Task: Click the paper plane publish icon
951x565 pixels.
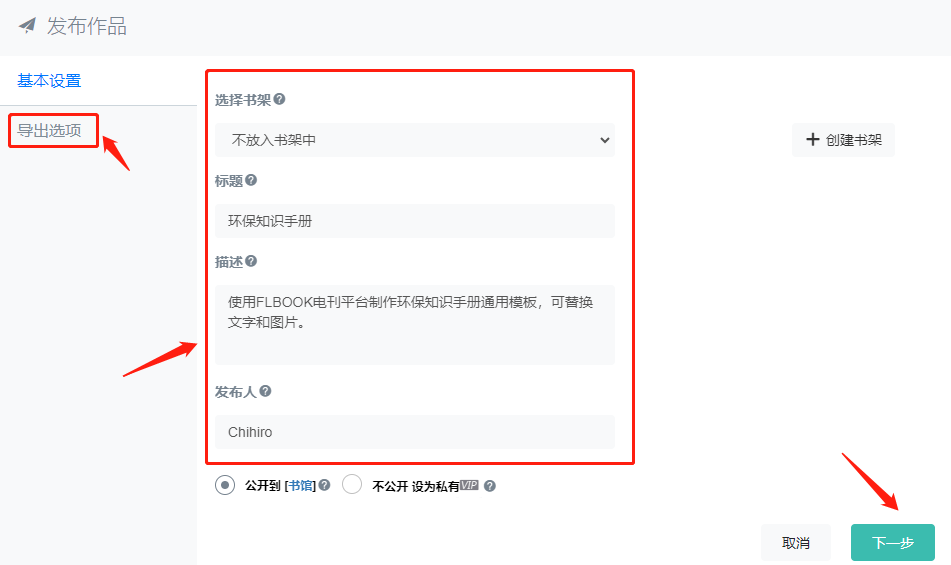Action: (27, 25)
